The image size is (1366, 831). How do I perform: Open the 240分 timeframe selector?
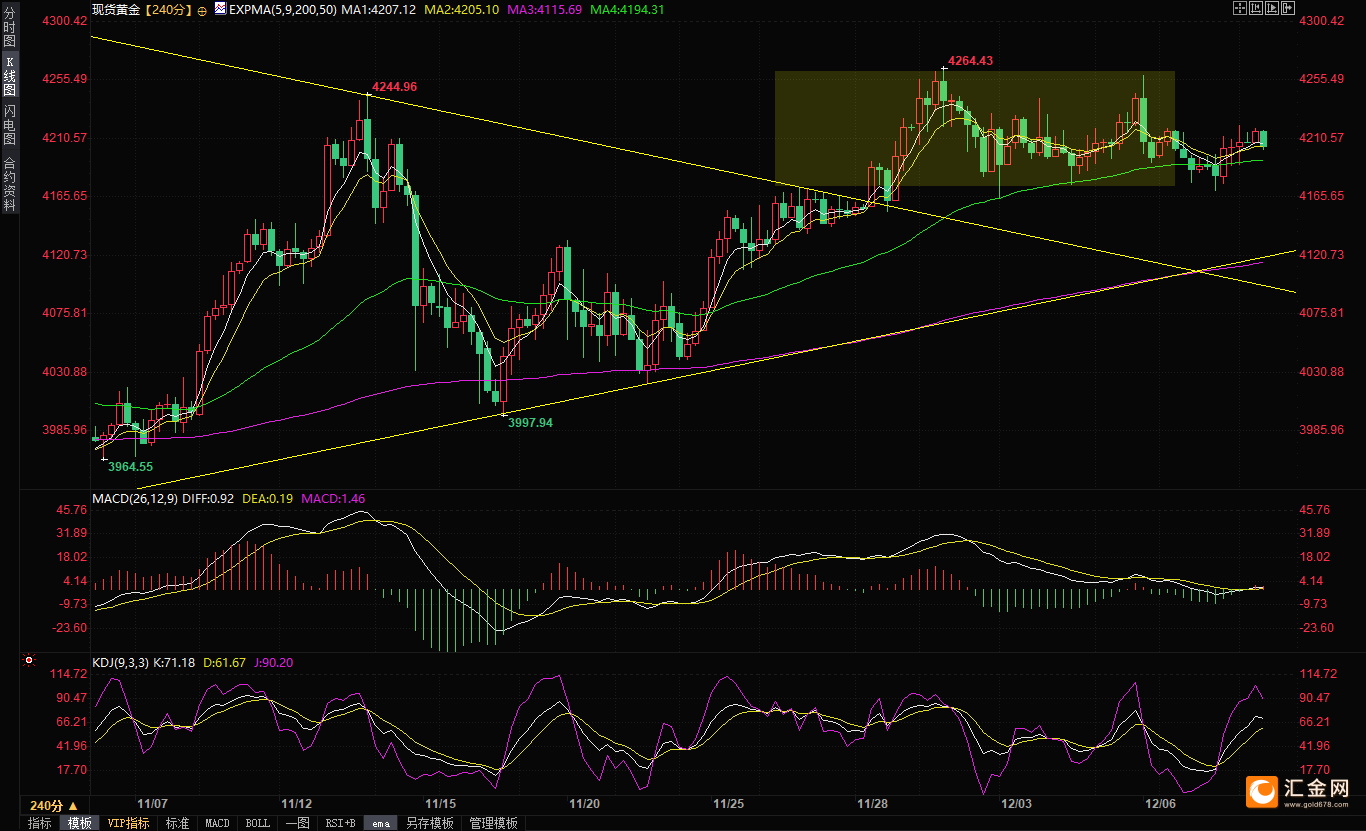coord(53,805)
